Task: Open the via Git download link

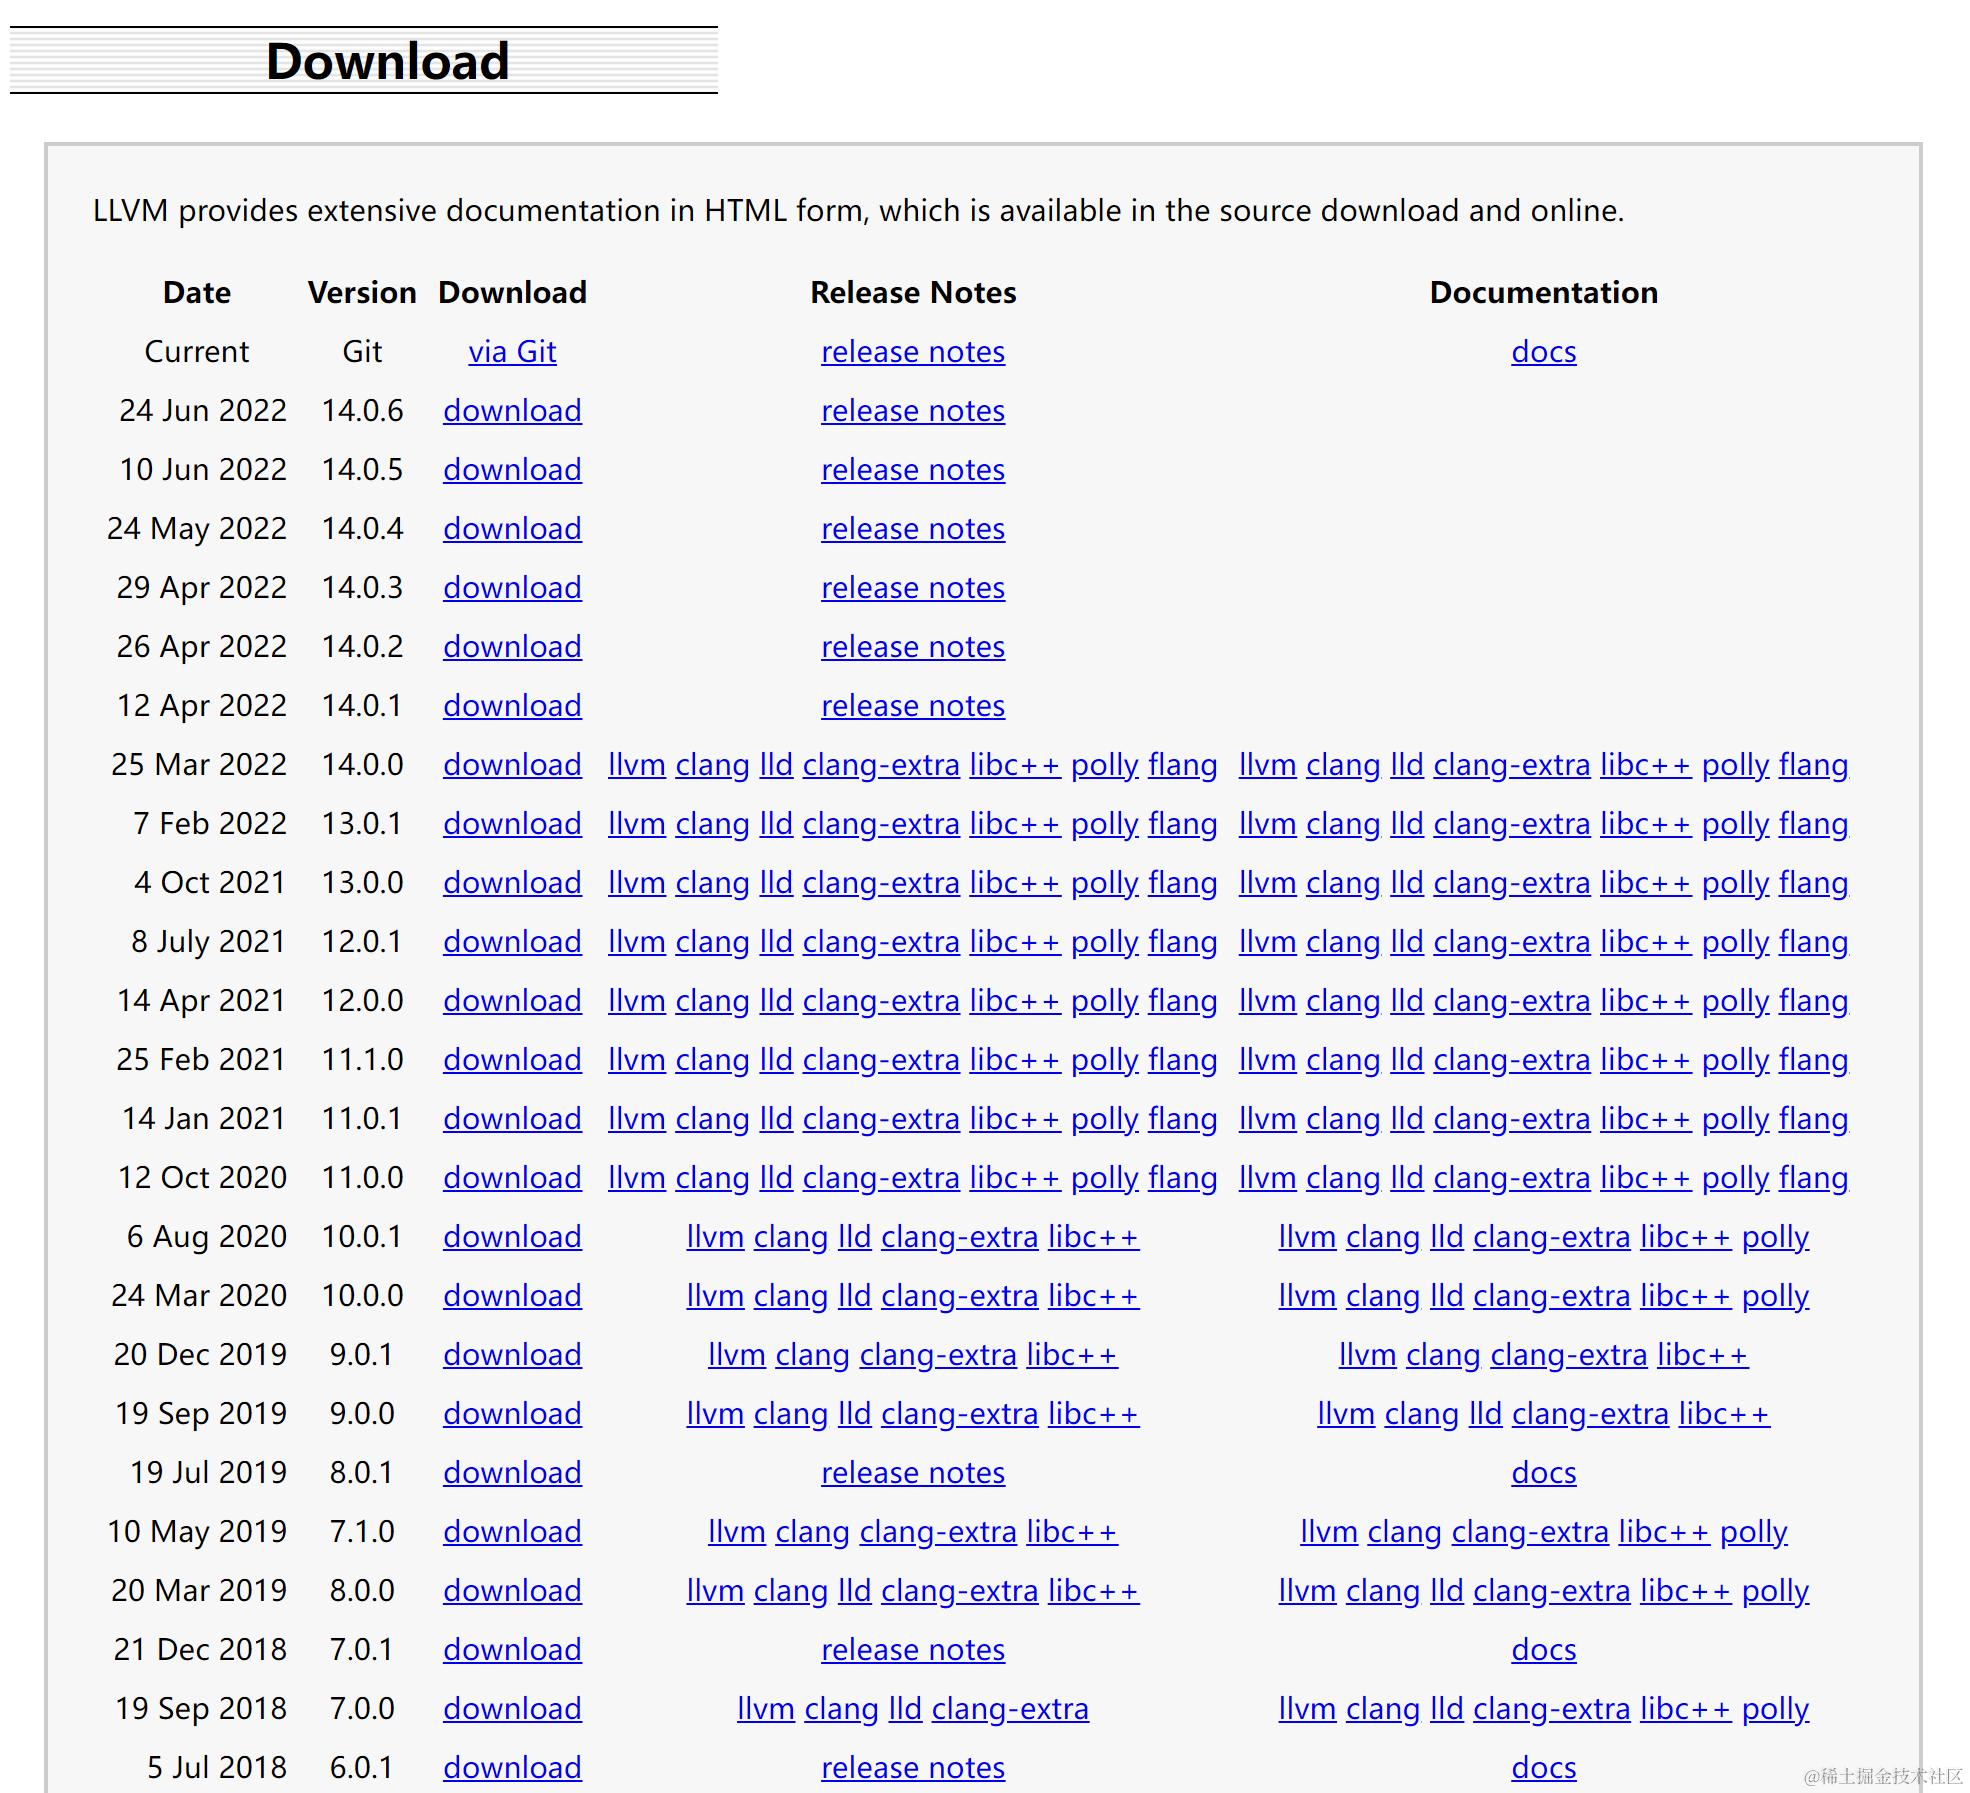Action: pos(512,352)
